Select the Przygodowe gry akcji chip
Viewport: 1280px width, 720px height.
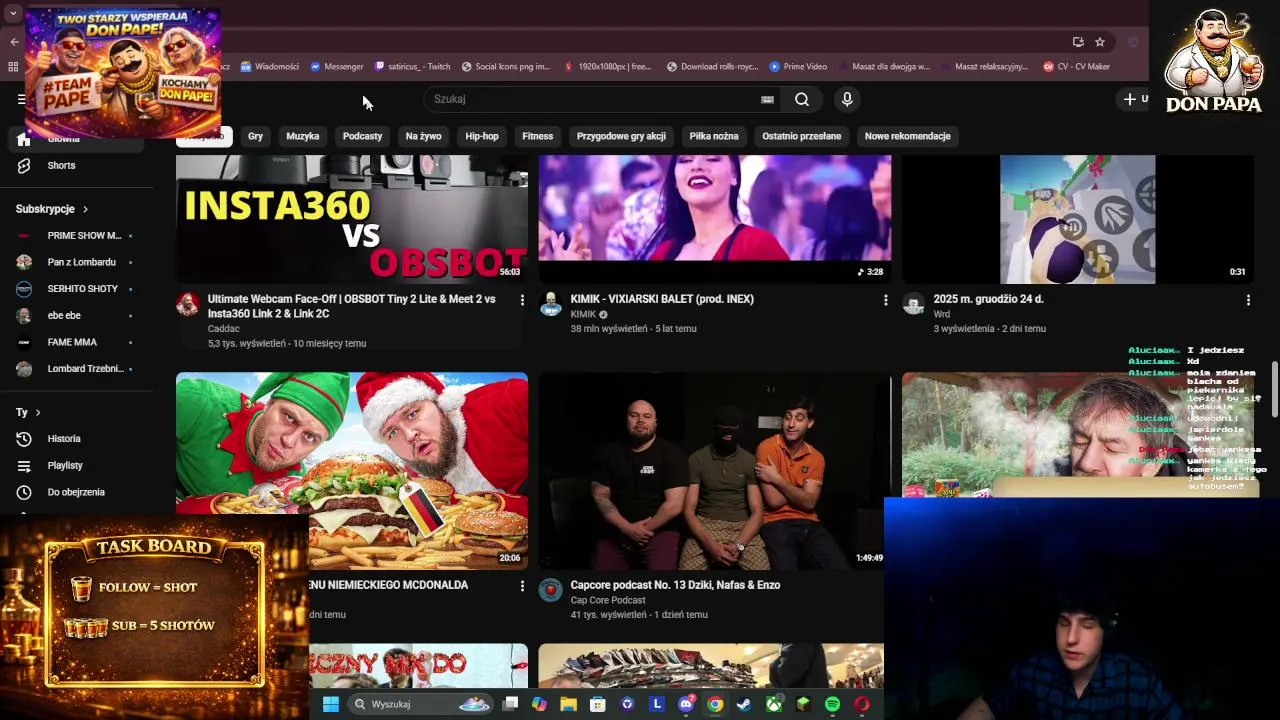(621, 136)
